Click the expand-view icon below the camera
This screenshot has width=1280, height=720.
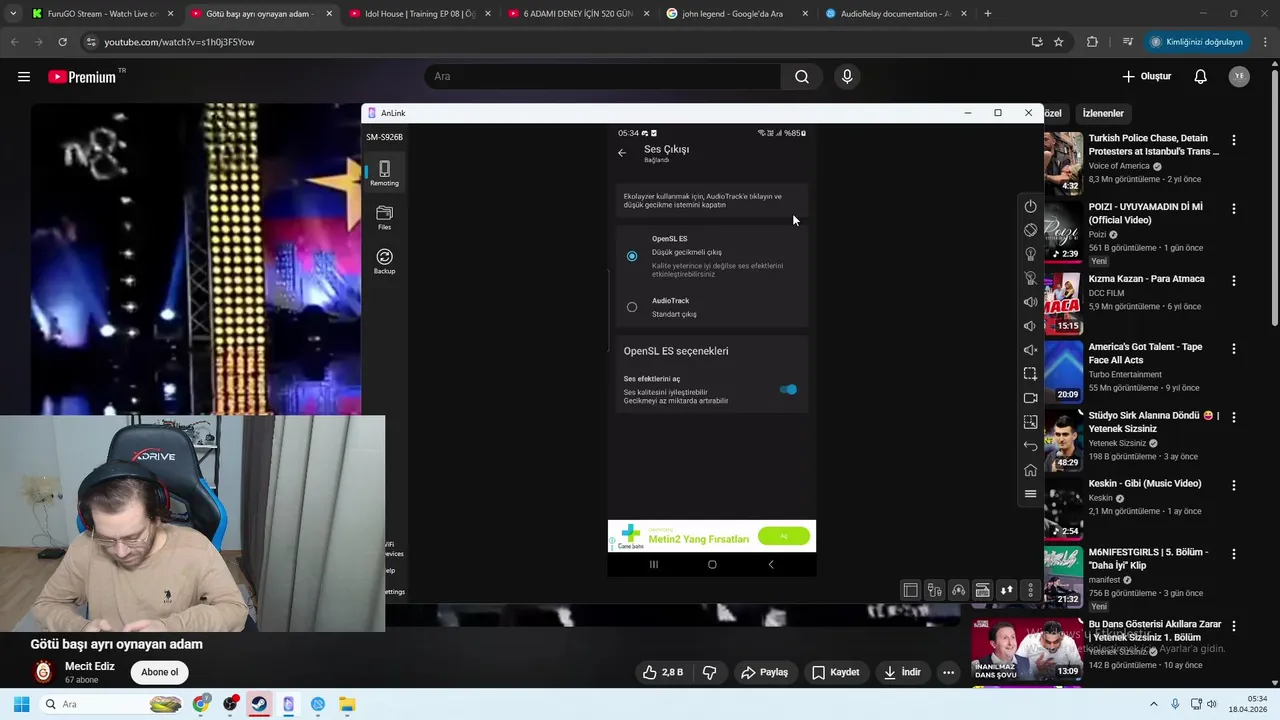[1030, 422]
